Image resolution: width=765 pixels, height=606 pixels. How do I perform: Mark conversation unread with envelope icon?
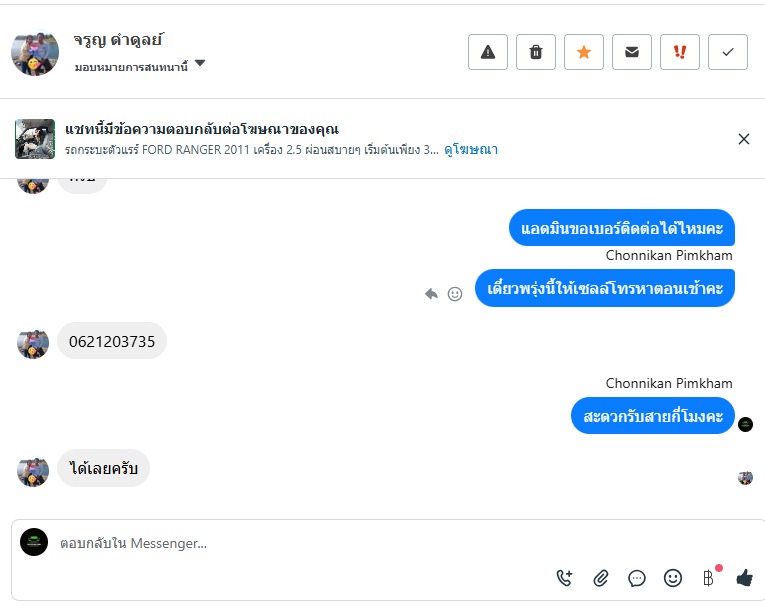point(632,52)
